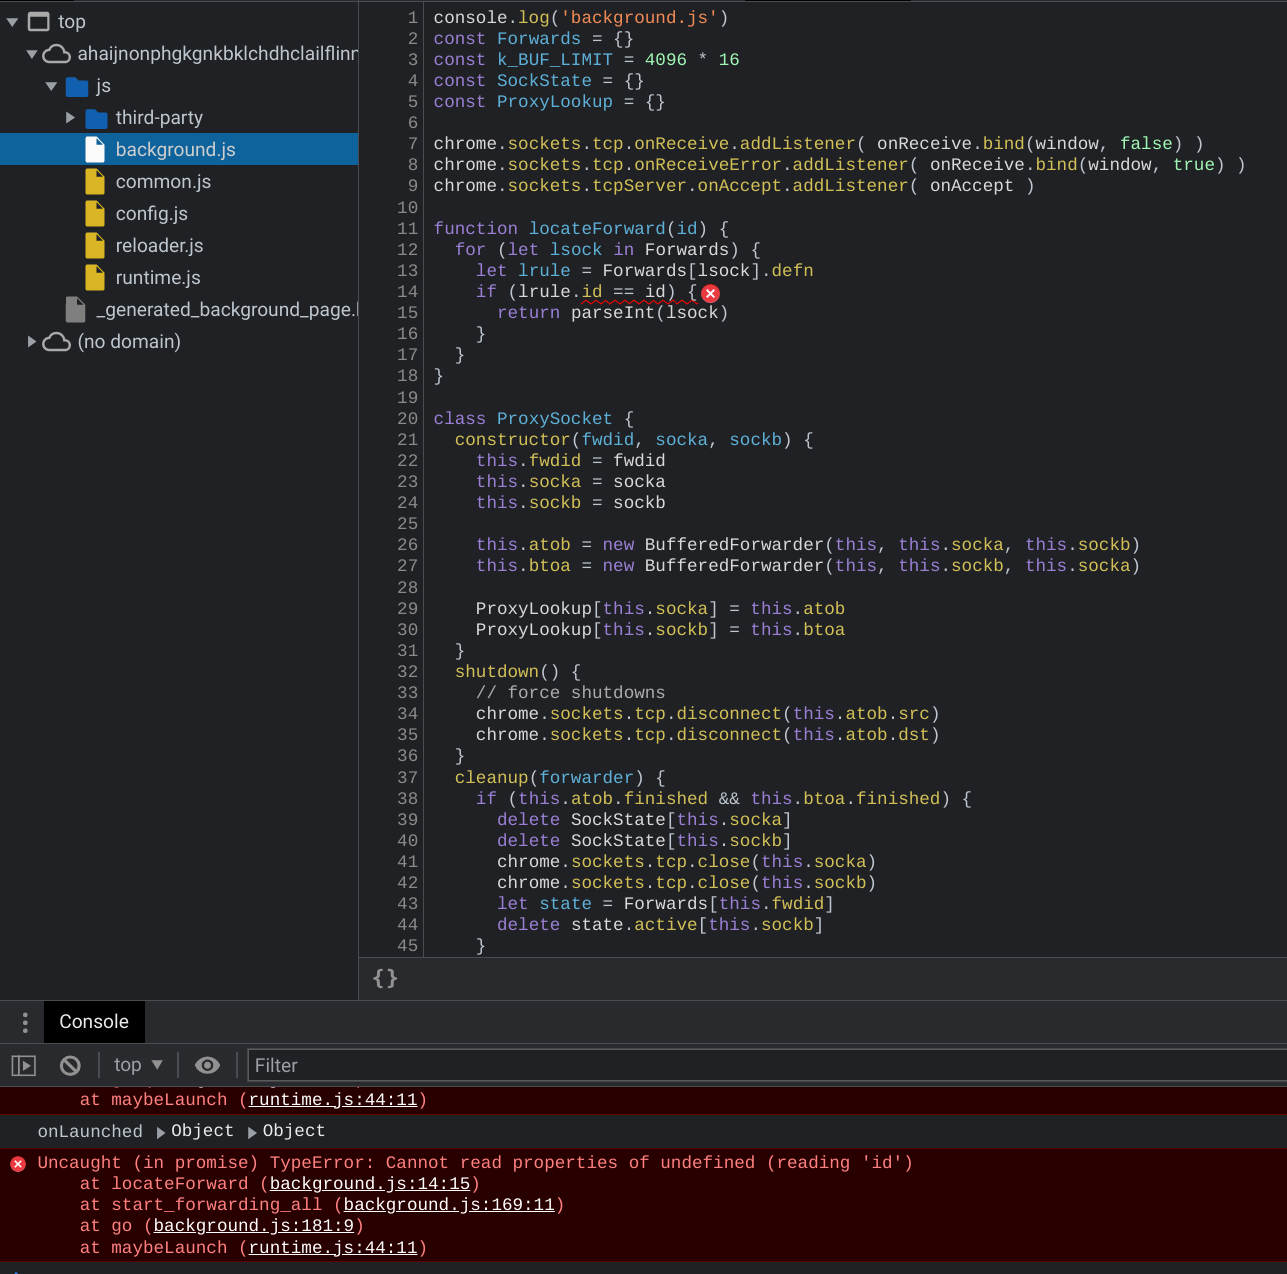Image resolution: width=1287 pixels, height=1274 pixels.
Task: Click the common.js file icon
Action: click(x=95, y=182)
